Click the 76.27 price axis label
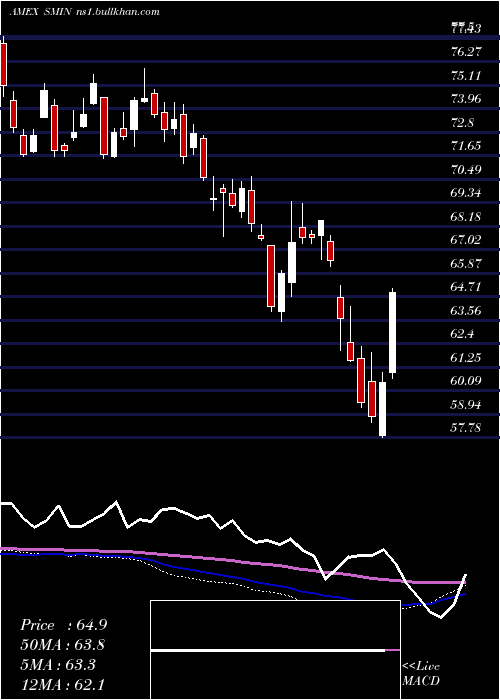The image size is (500, 700). click(466, 51)
